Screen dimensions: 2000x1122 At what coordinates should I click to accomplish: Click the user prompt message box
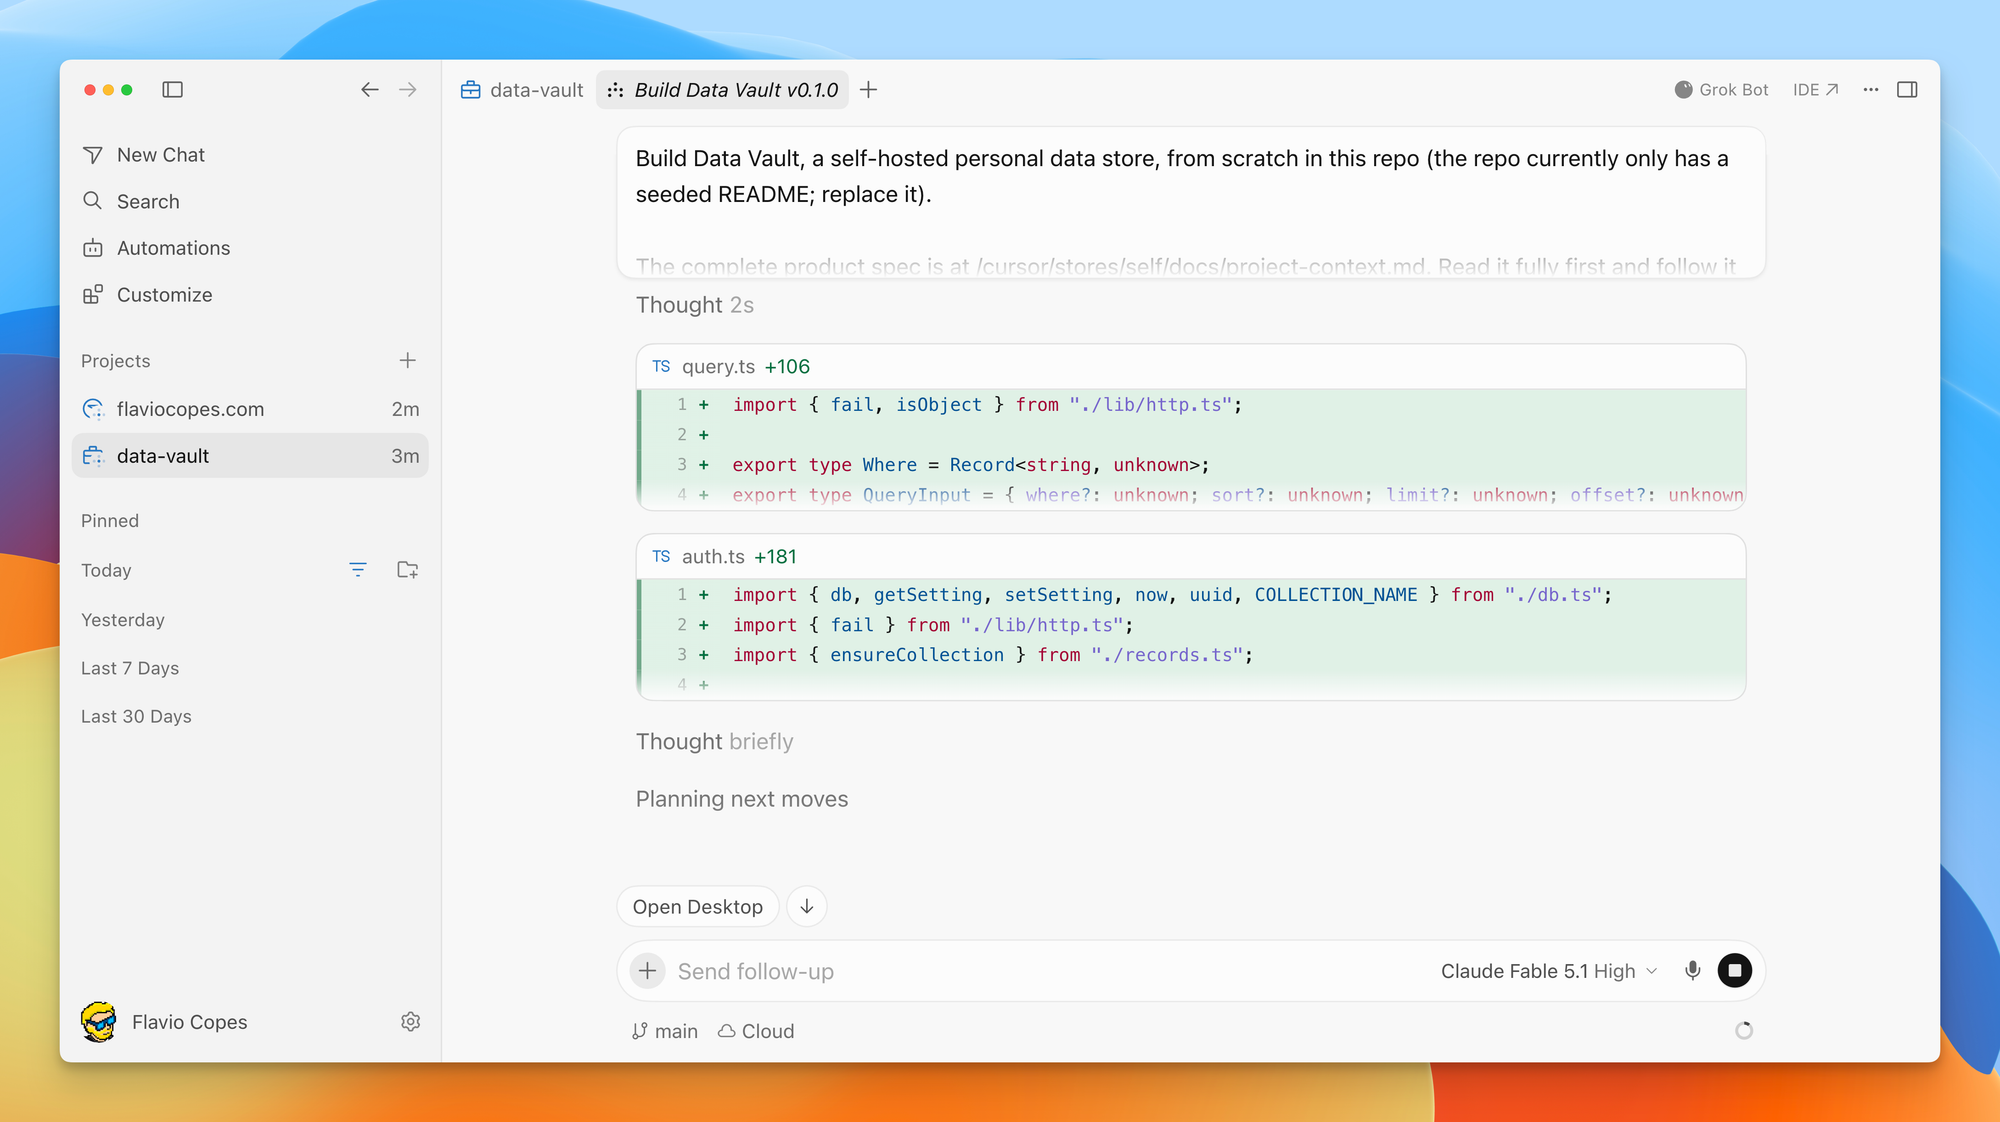click(x=1191, y=202)
